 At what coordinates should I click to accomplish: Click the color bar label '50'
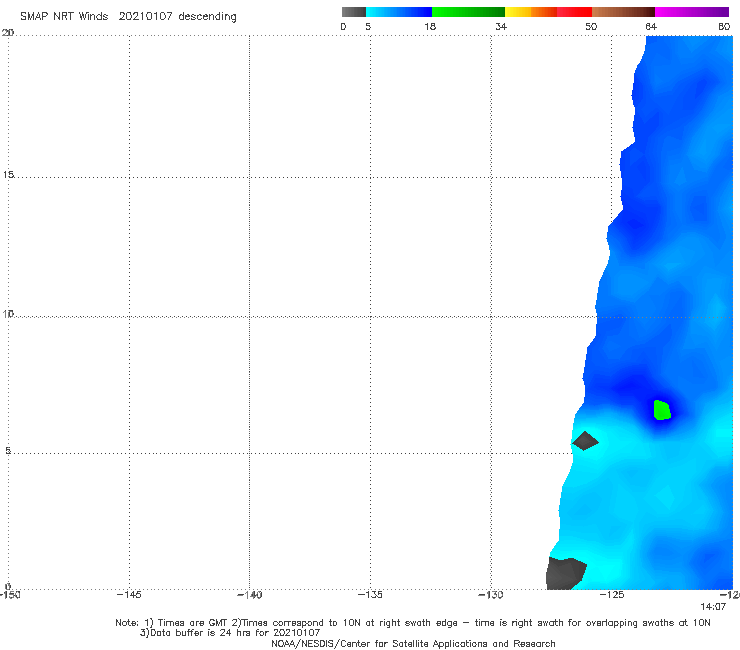click(x=591, y=26)
